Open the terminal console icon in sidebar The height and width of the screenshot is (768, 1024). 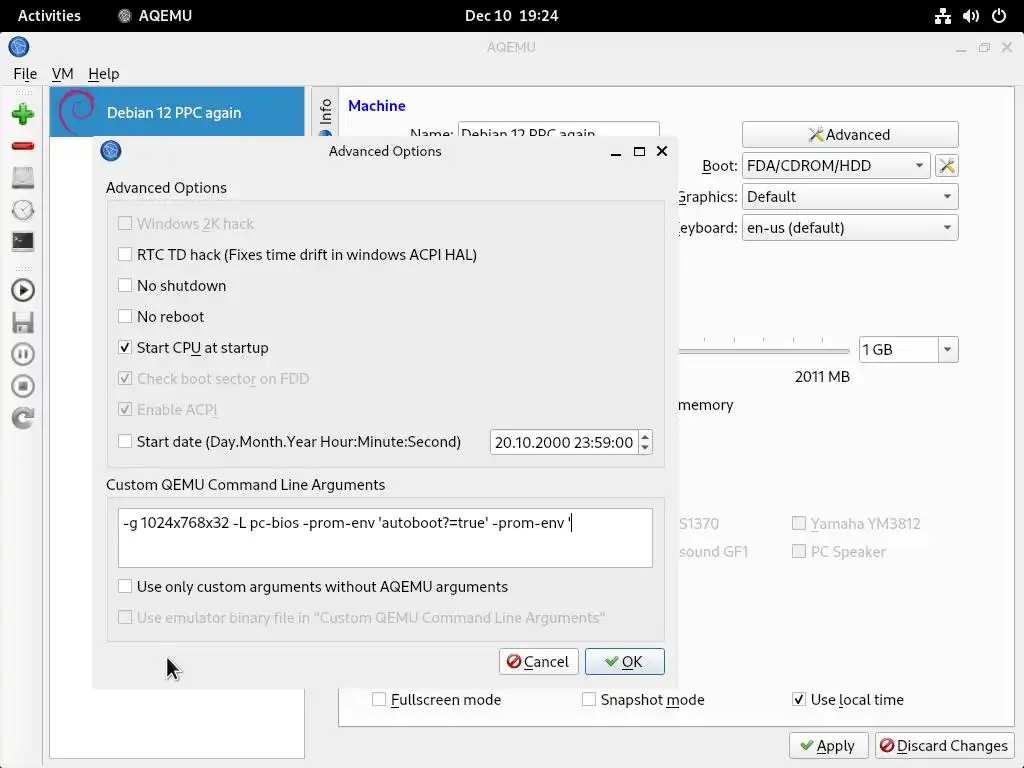tap(23, 242)
